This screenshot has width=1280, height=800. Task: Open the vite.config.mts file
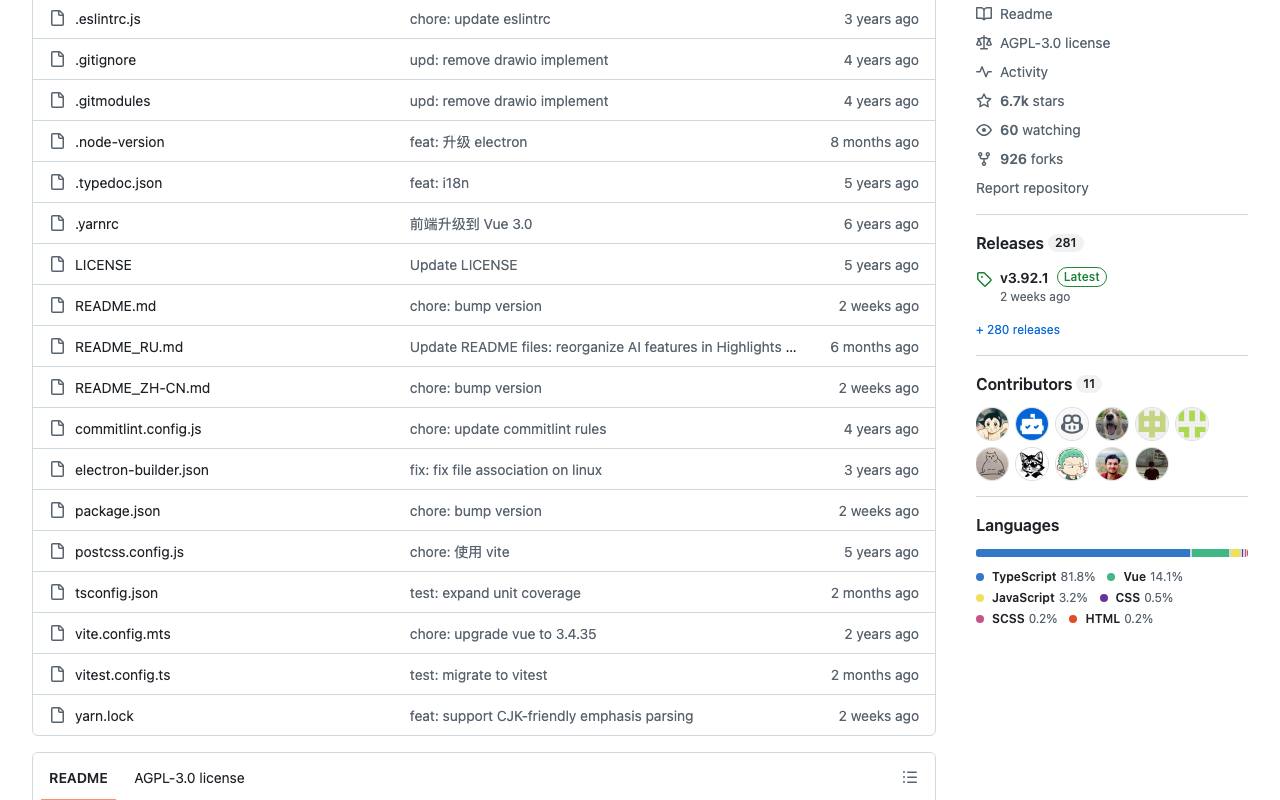(x=123, y=634)
